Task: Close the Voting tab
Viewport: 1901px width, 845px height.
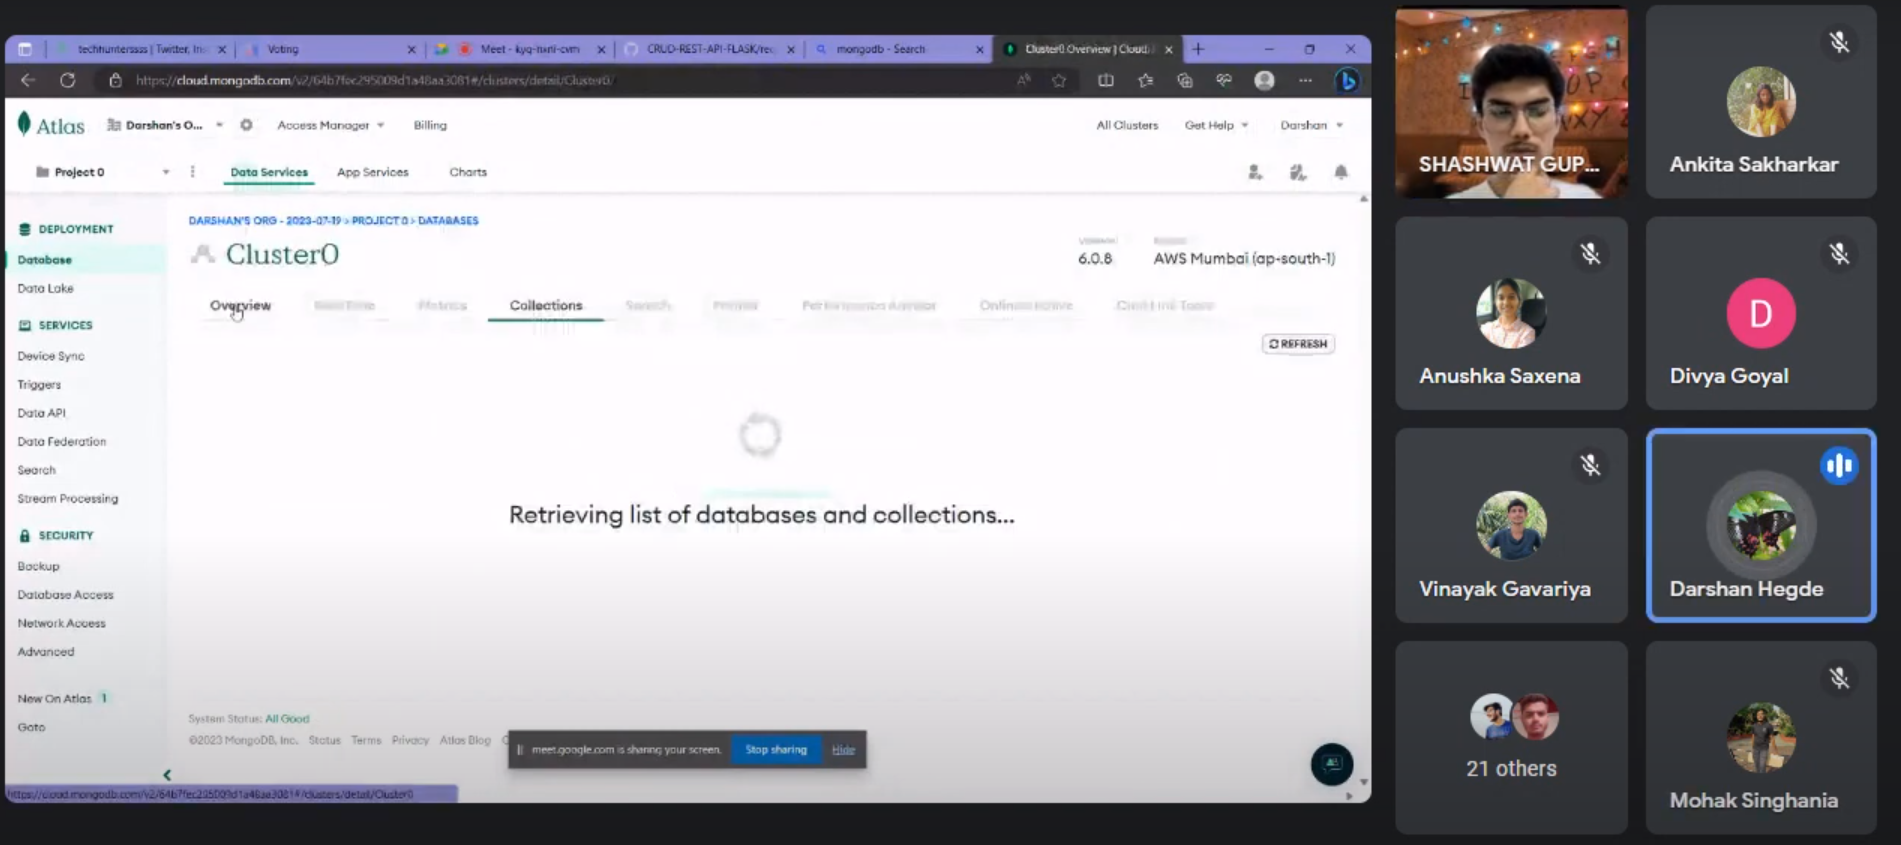Action: [411, 49]
